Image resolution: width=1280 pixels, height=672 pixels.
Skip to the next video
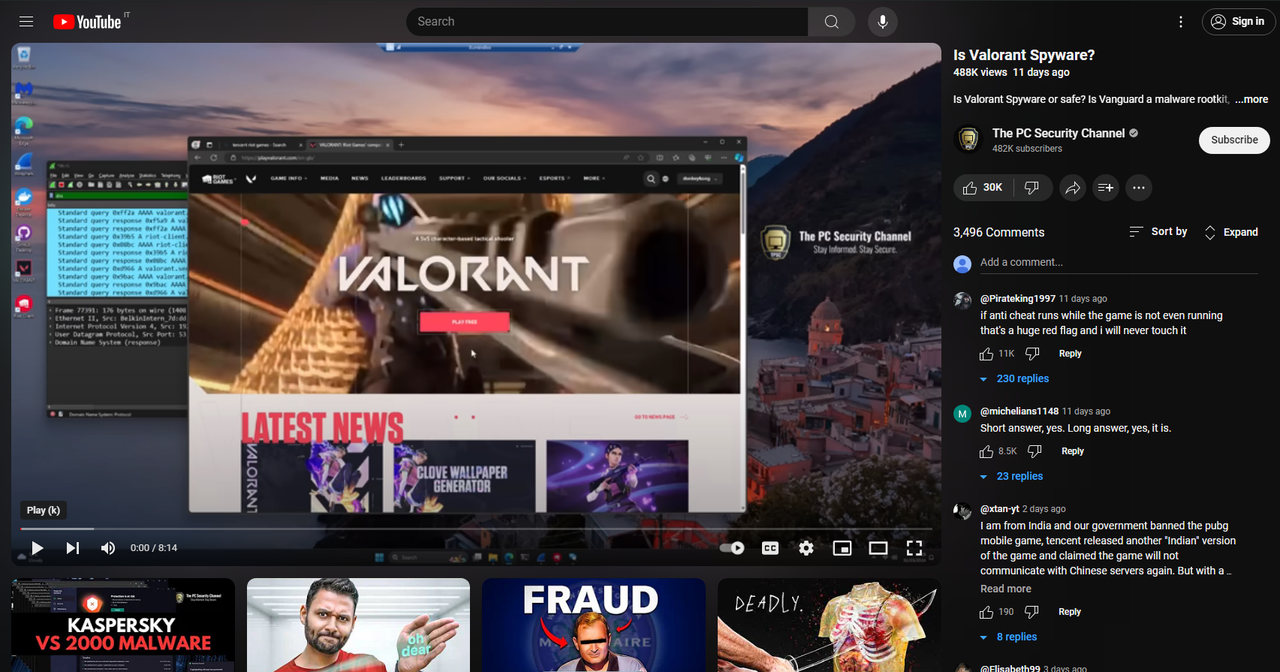click(72, 548)
